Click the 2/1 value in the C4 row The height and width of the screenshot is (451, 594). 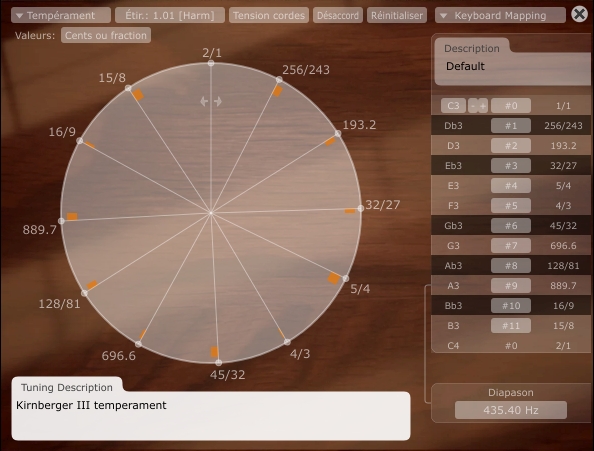pyautogui.click(x=563, y=346)
